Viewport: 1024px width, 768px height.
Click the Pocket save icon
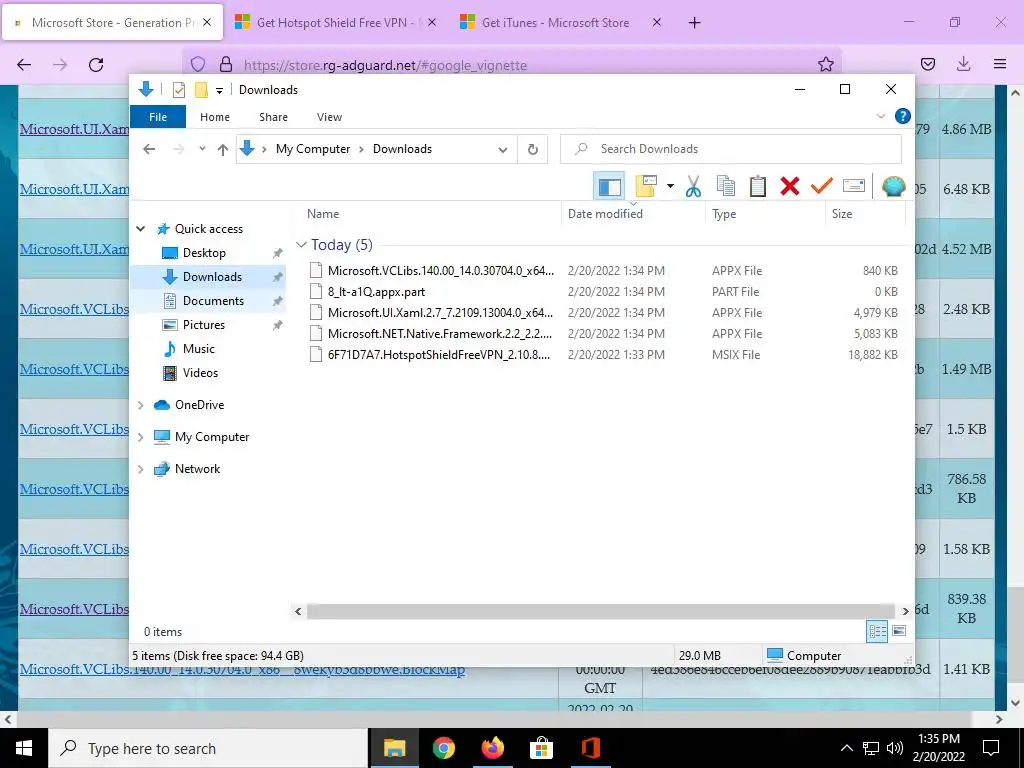point(927,64)
